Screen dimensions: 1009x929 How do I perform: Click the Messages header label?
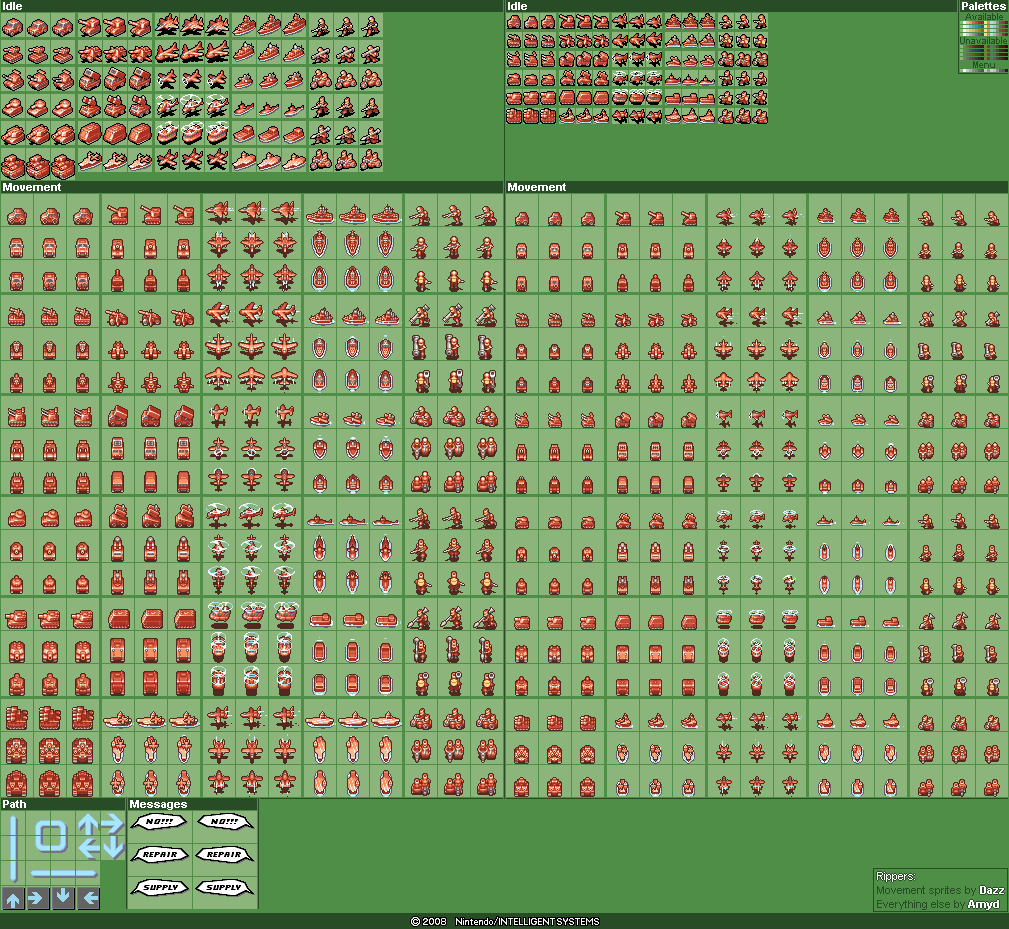[158, 804]
